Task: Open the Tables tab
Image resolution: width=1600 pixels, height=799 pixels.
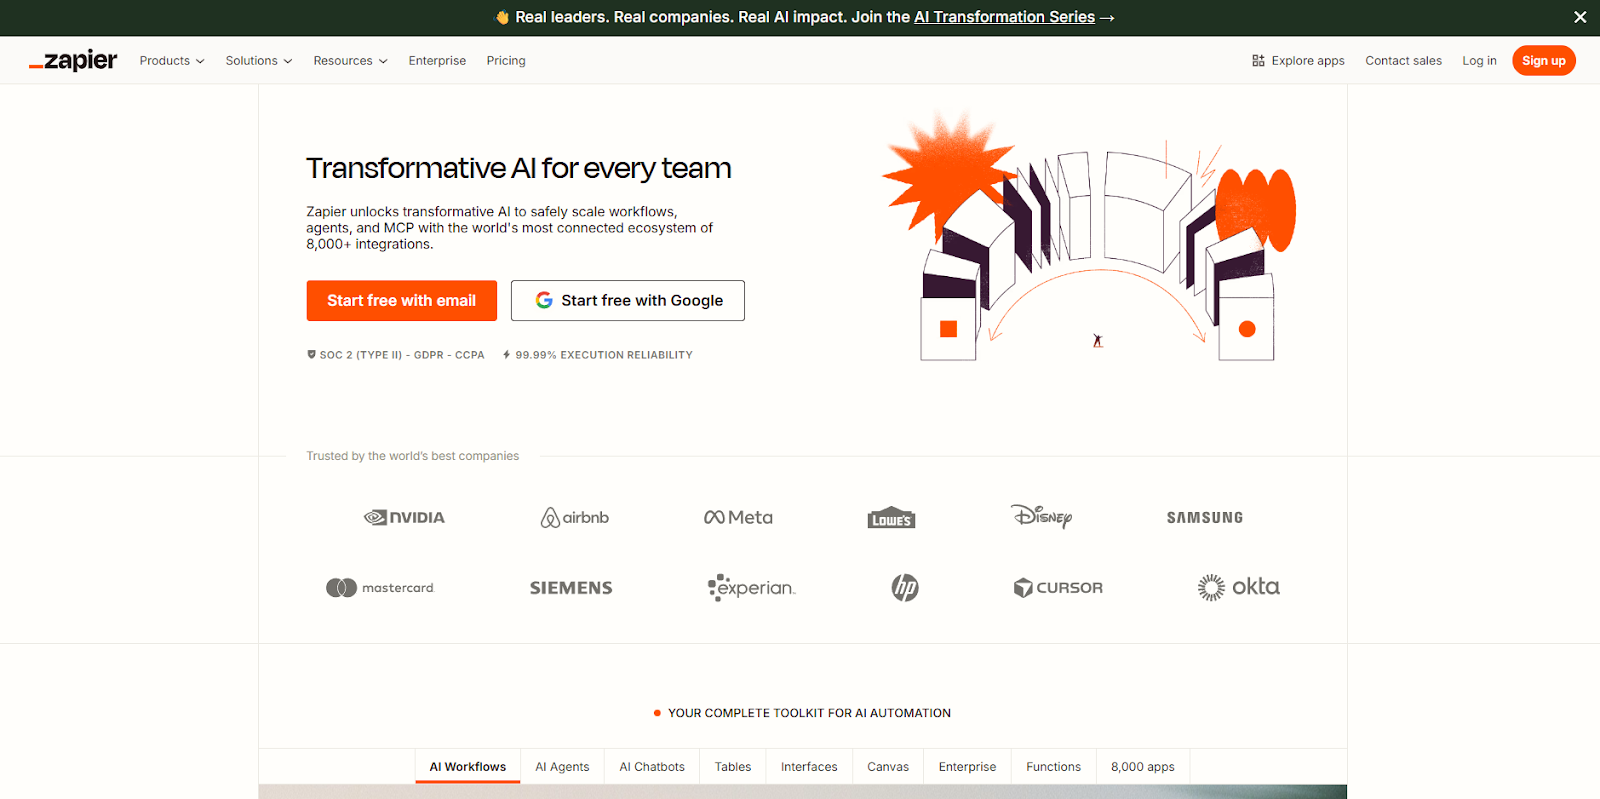Action: tap(733, 767)
